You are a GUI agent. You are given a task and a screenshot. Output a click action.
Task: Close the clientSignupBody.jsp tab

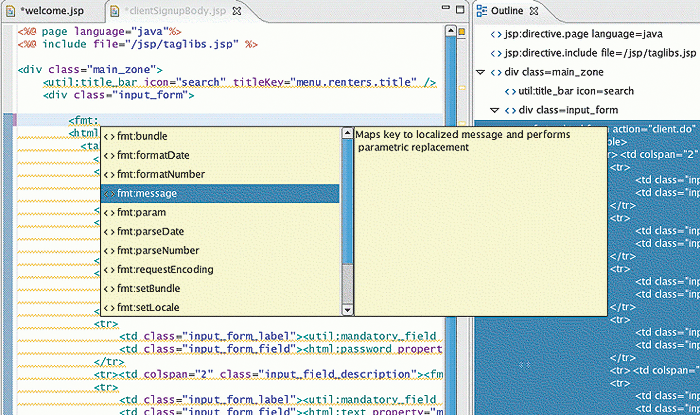[x=237, y=11]
